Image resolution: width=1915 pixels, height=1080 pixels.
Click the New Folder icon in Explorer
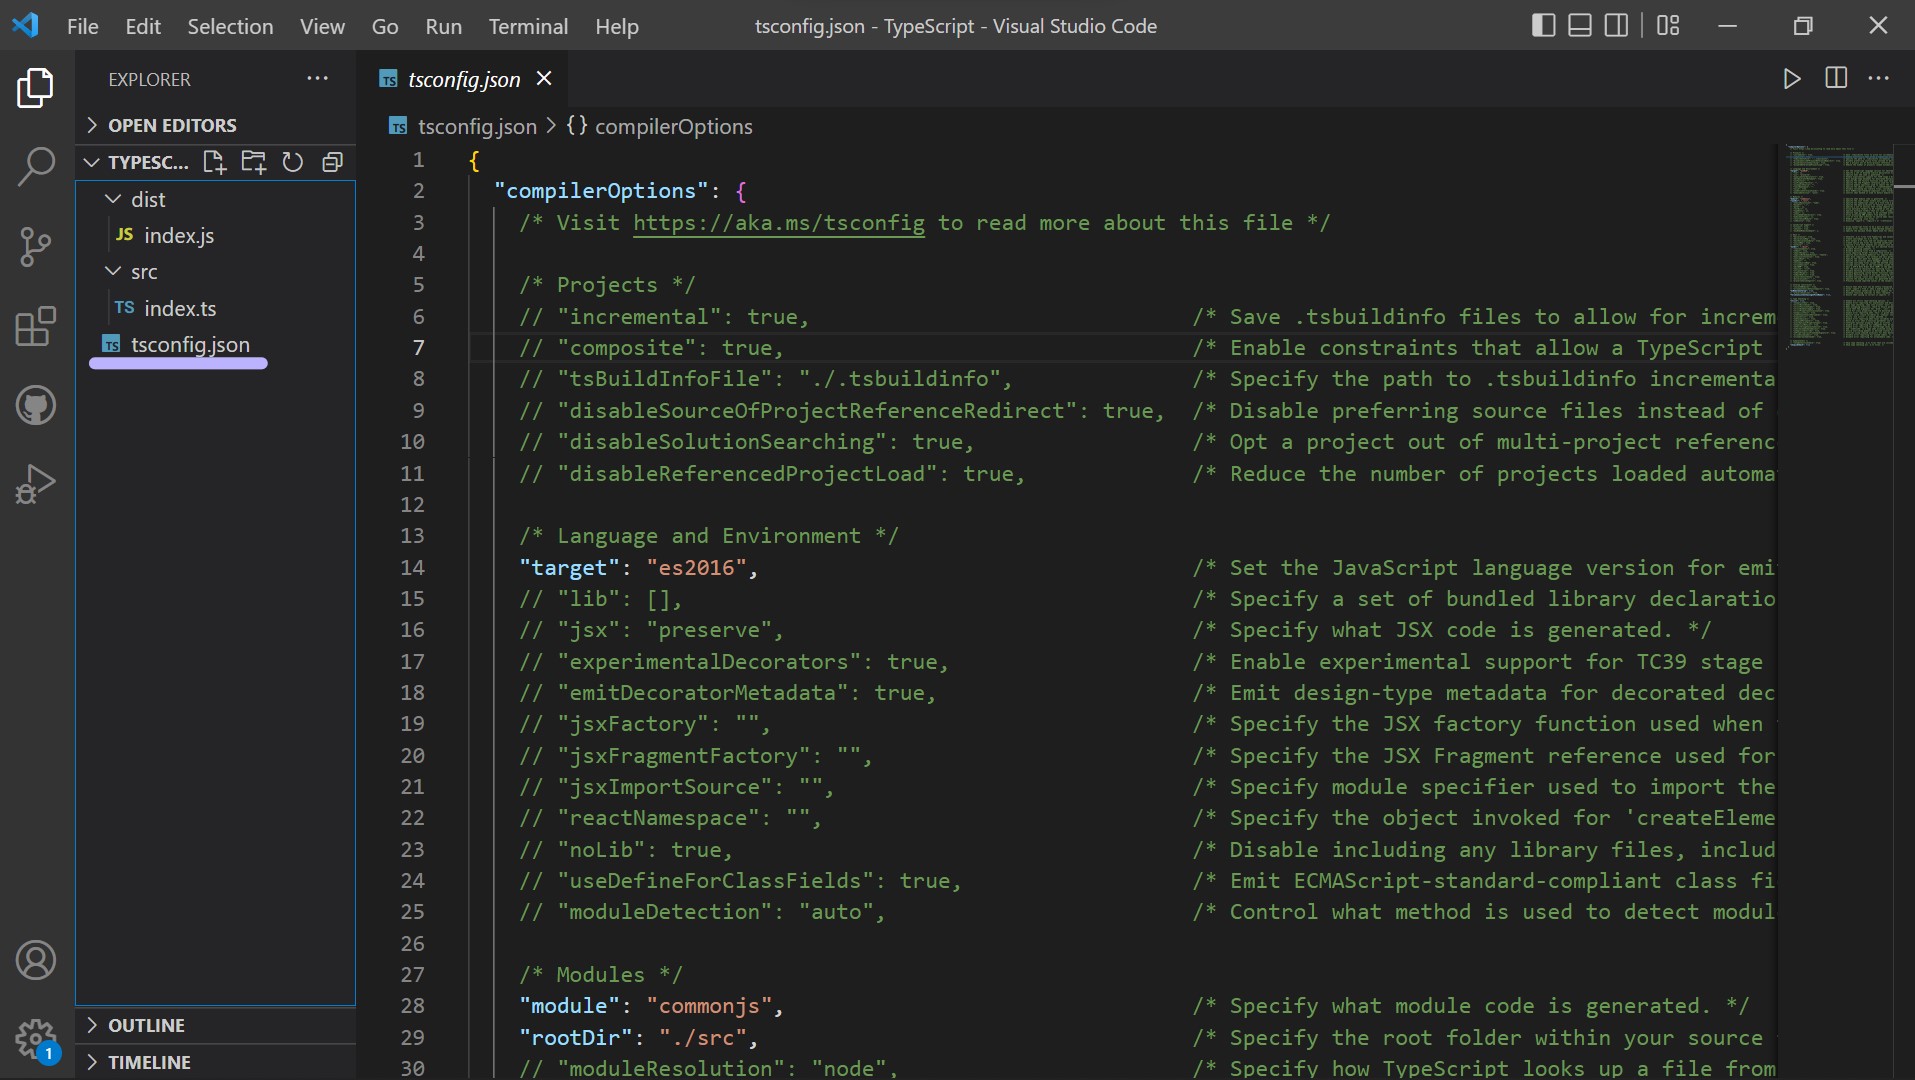pos(254,162)
